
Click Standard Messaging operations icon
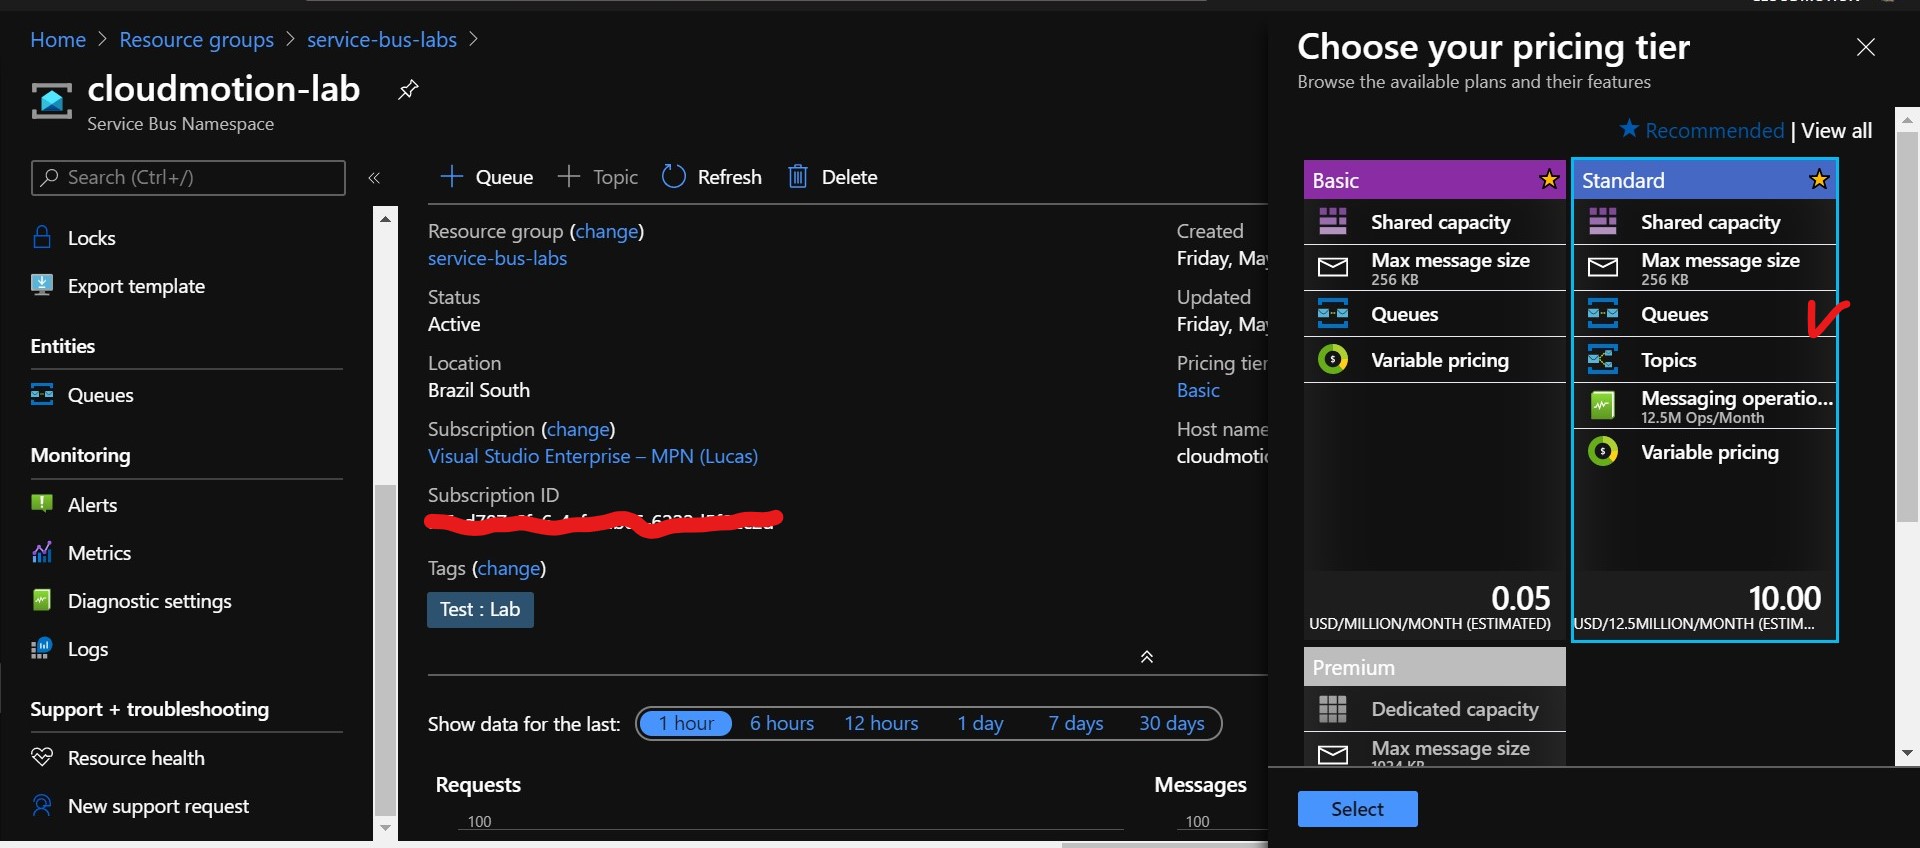[x=1603, y=405]
